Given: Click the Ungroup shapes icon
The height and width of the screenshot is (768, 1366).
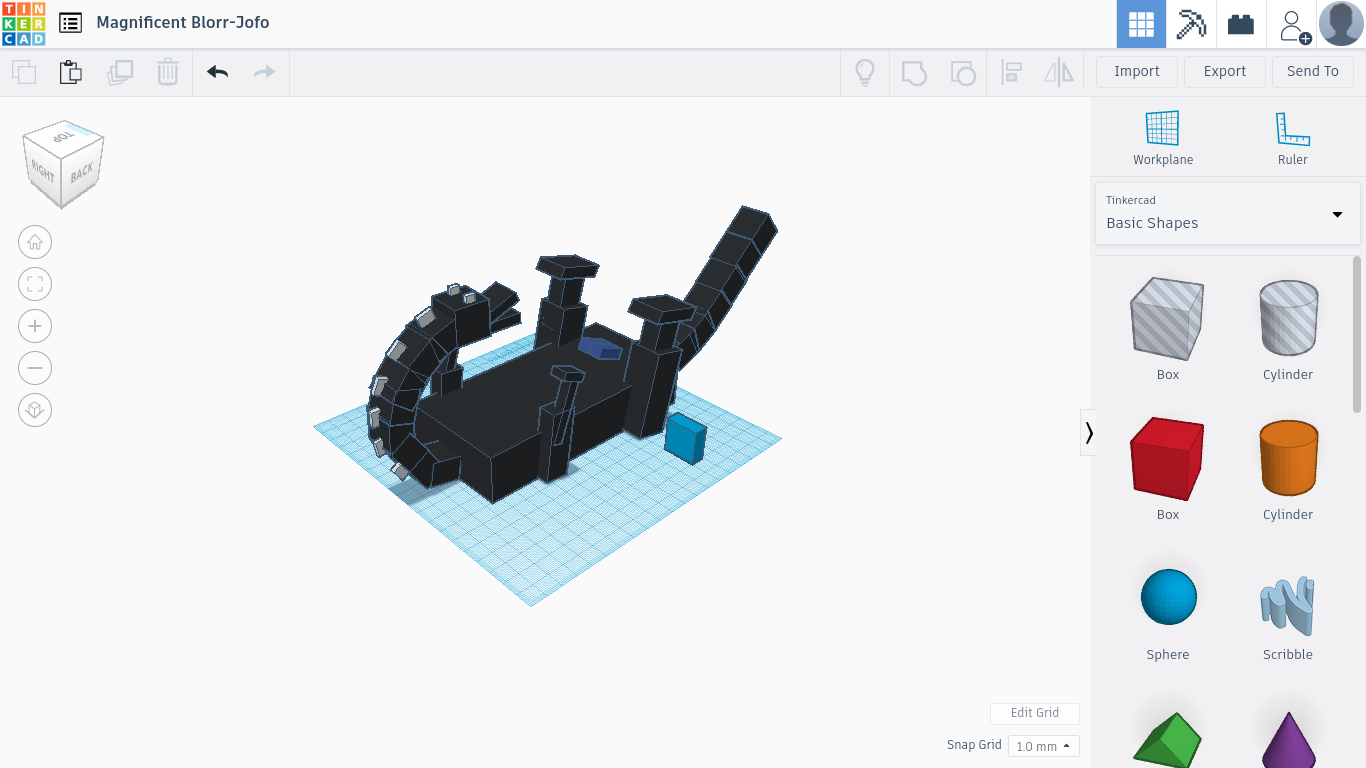Looking at the screenshot, I should point(962,72).
